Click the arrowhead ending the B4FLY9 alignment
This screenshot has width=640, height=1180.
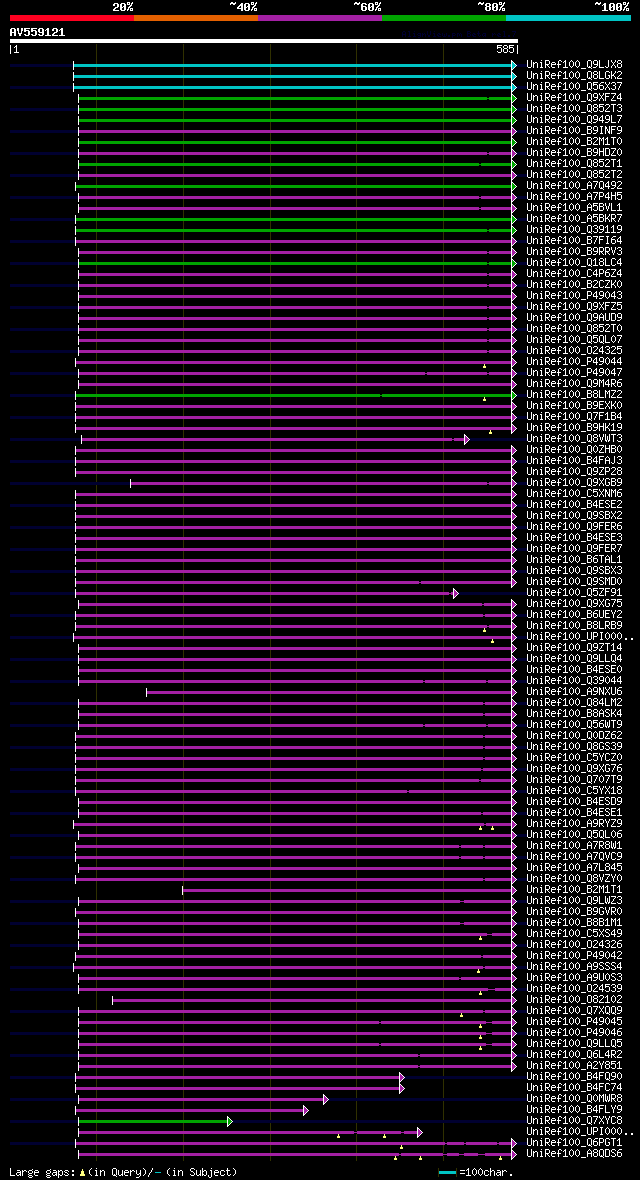tap(306, 1110)
